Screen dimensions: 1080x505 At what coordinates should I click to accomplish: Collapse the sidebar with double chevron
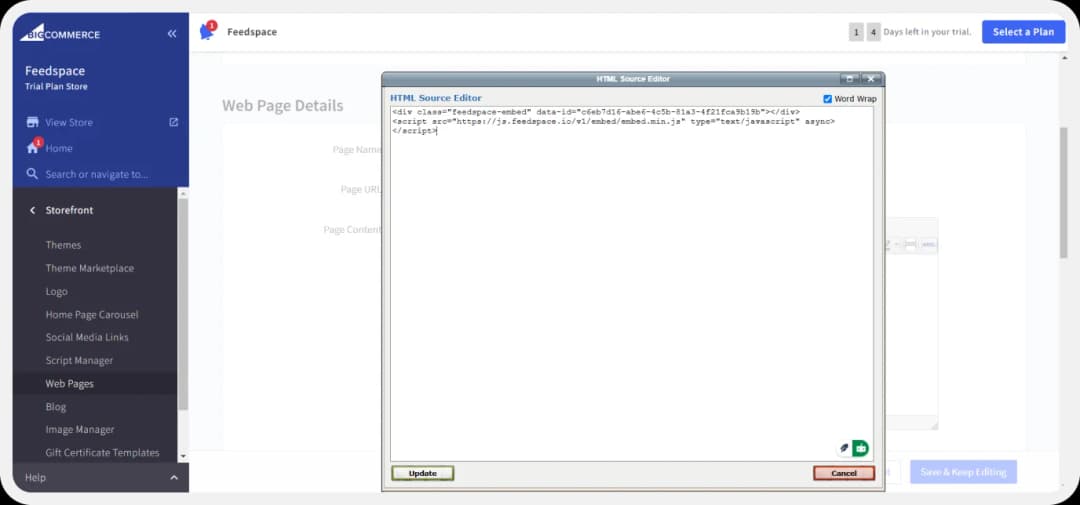pyautogui.click(x=172, y=33)
